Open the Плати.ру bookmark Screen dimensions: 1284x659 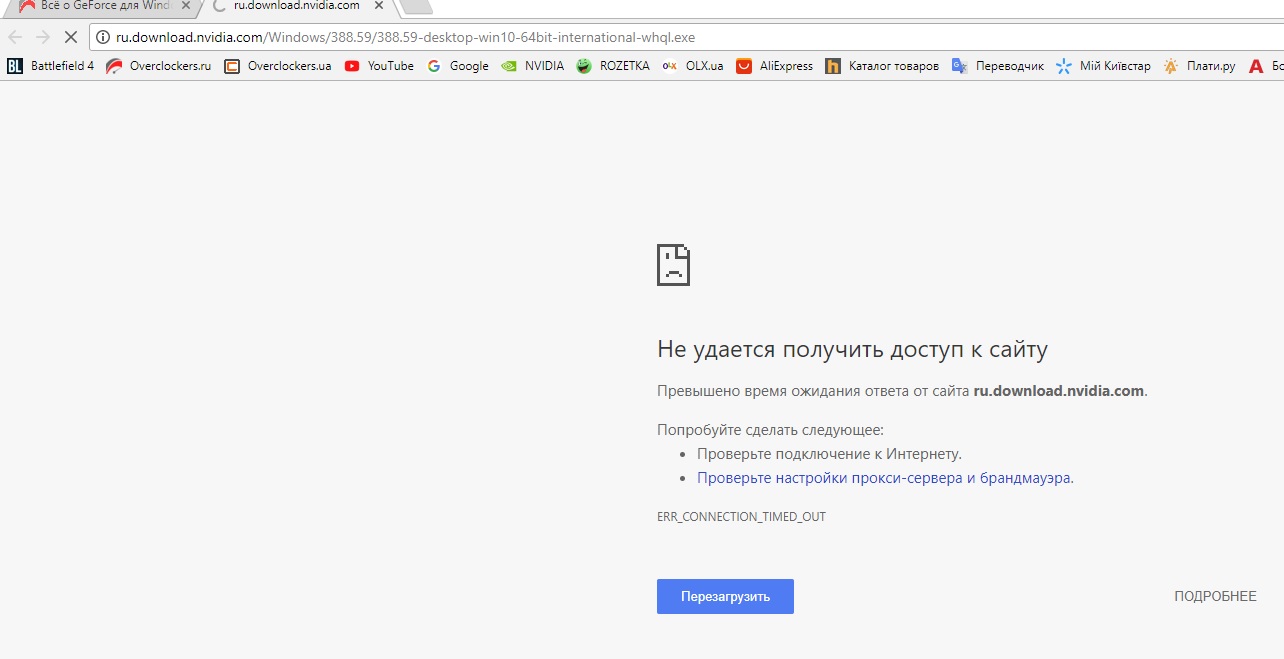tap(1200, 66)
